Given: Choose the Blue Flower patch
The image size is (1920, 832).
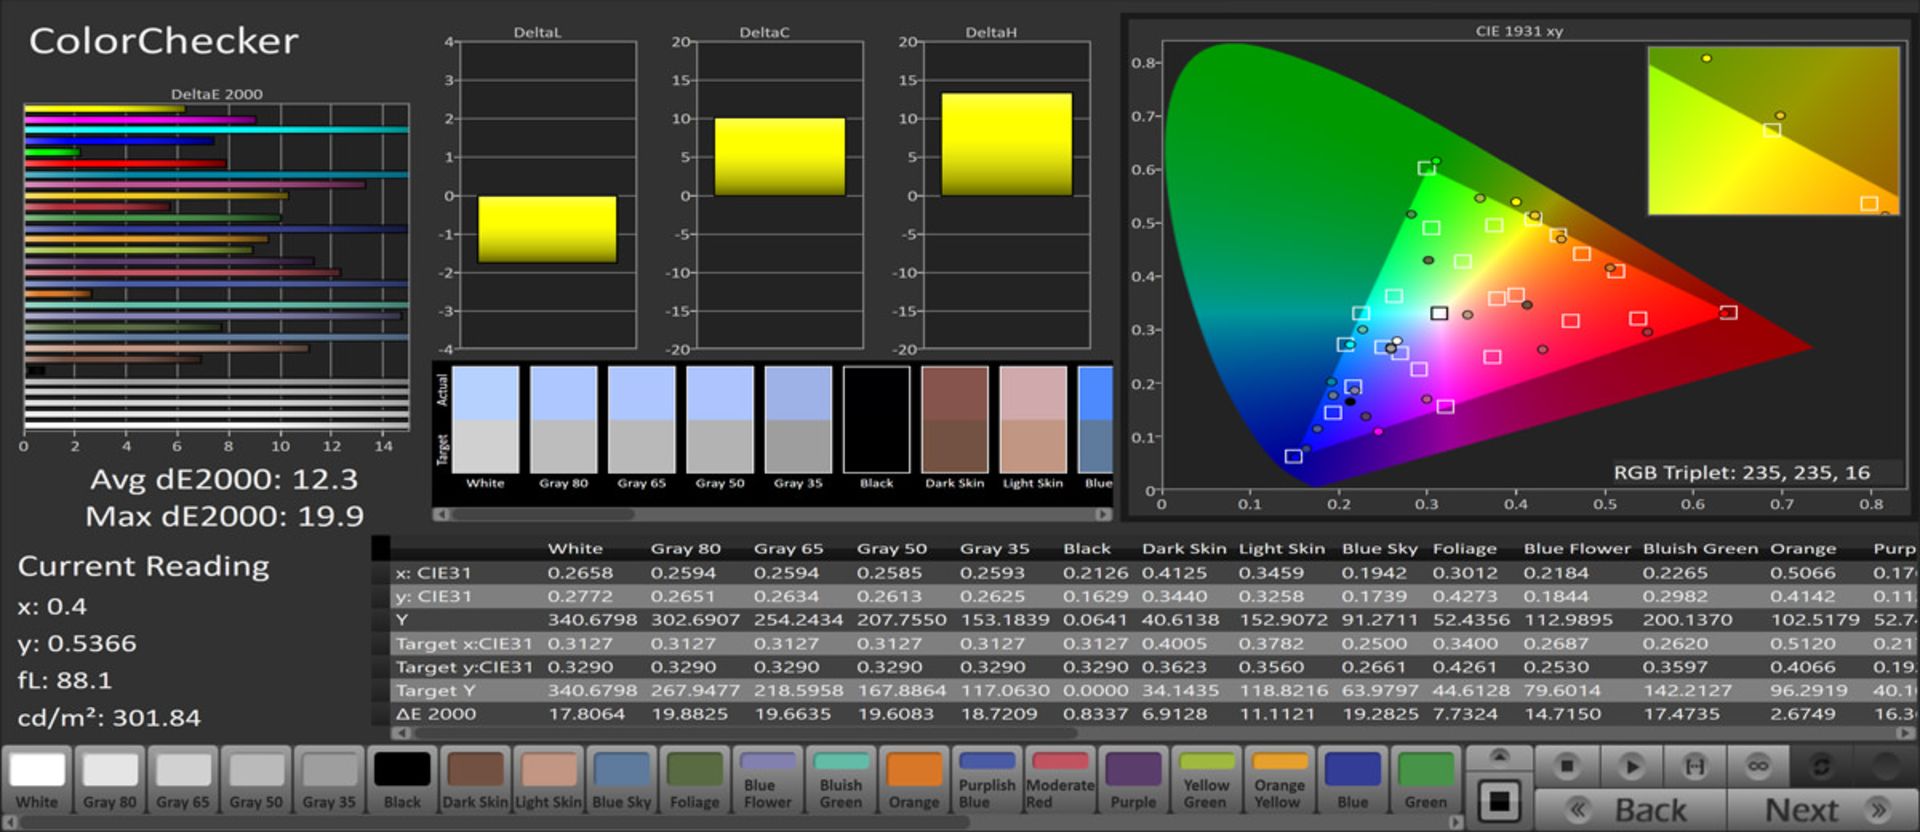Looking at the screenshot, I should pyautogui.click(x=767, y=780).
